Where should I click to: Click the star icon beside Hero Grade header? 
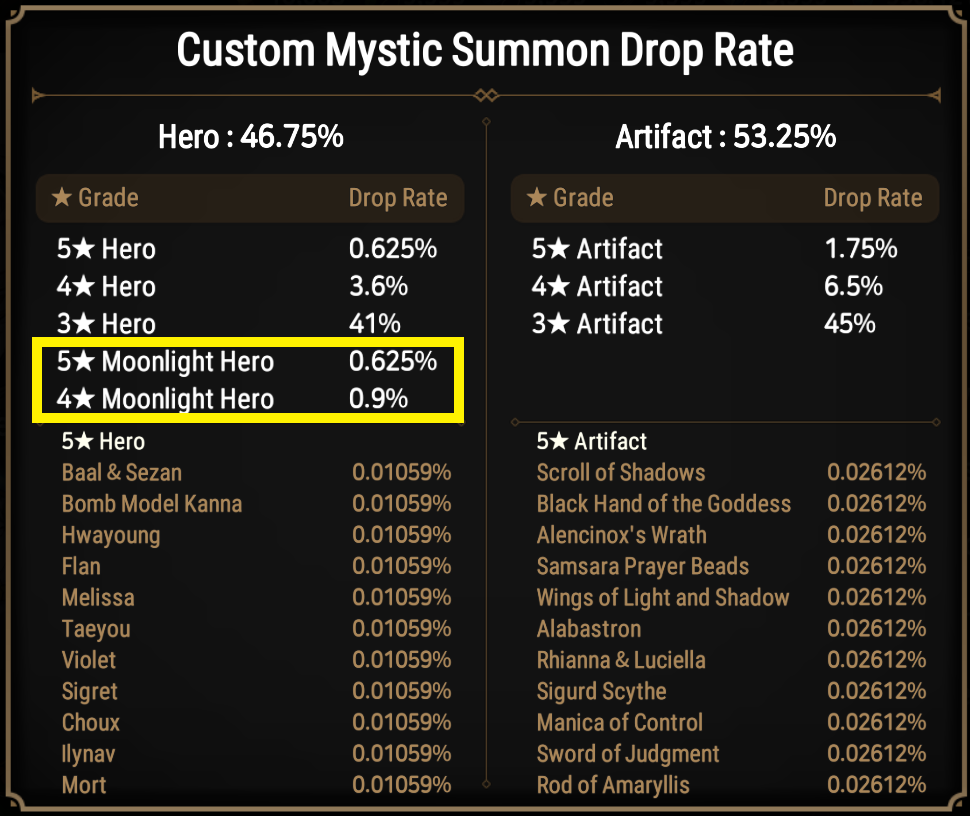tap(62, 197)
